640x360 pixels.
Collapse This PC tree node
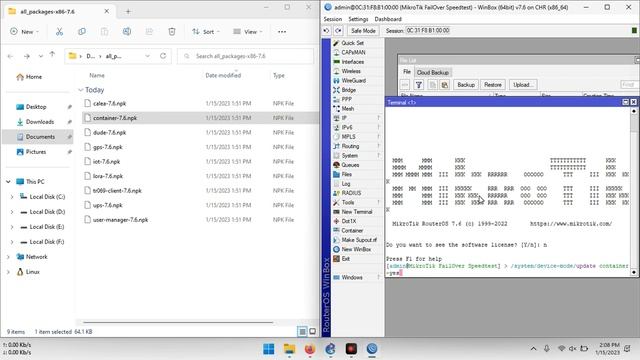9,182
